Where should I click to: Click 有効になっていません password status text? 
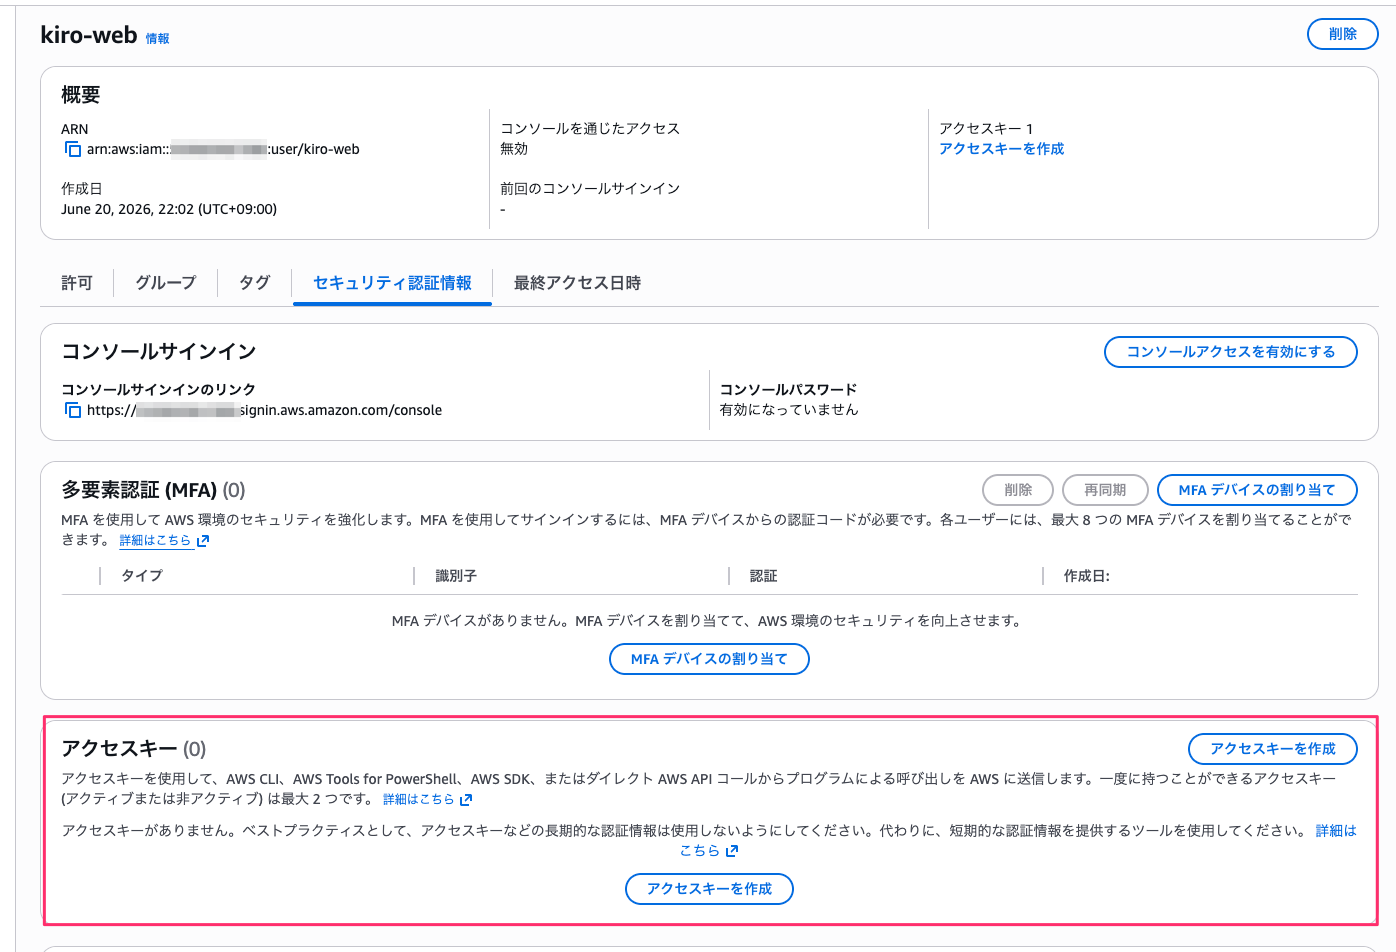789,409
